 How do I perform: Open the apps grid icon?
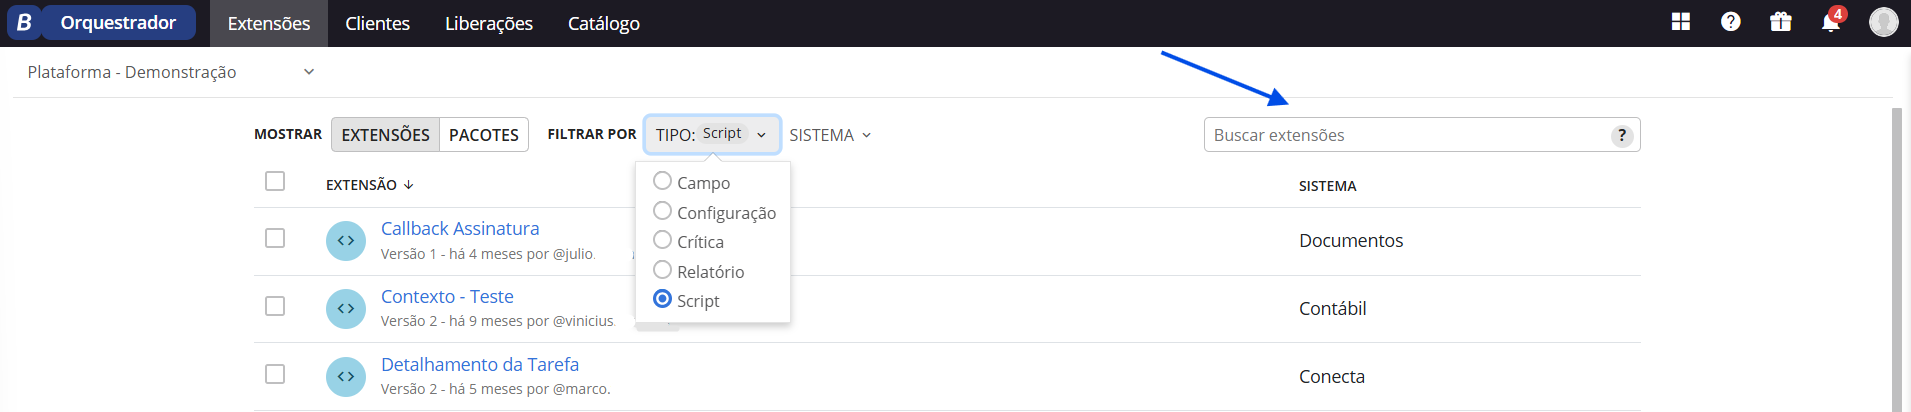(x=1681, y=22)
